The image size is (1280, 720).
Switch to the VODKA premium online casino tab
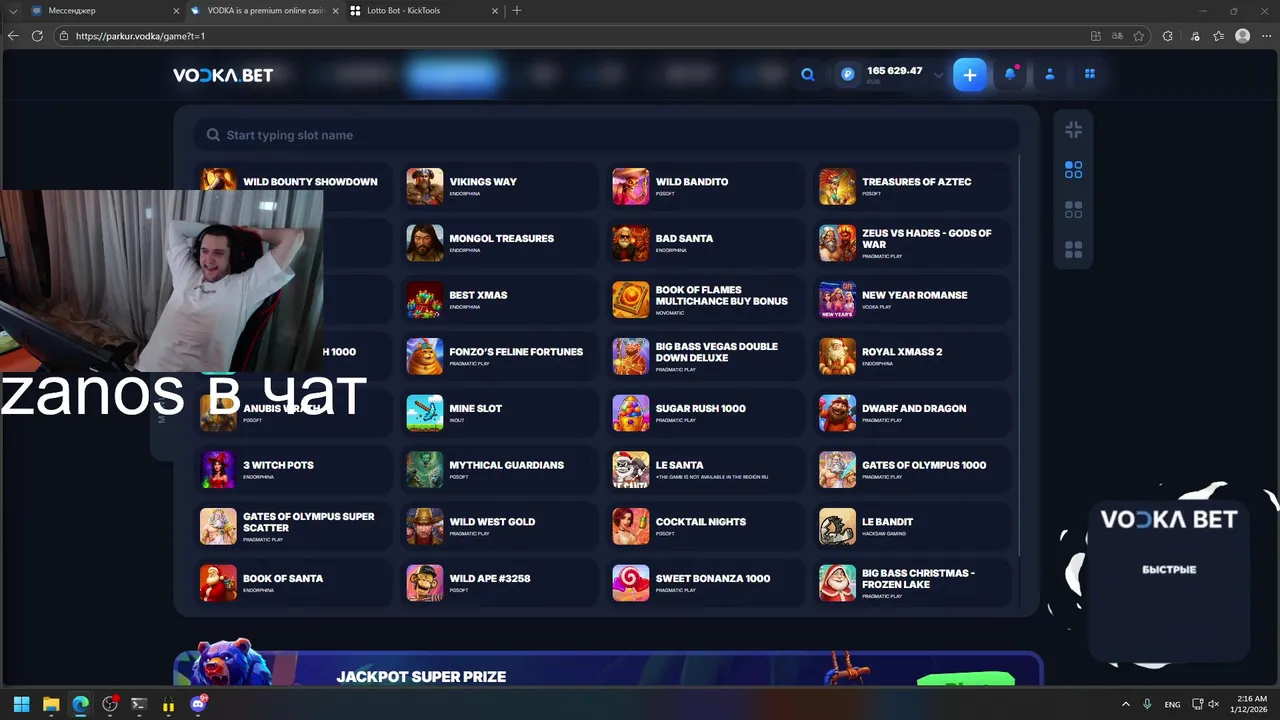pos(264,11)
